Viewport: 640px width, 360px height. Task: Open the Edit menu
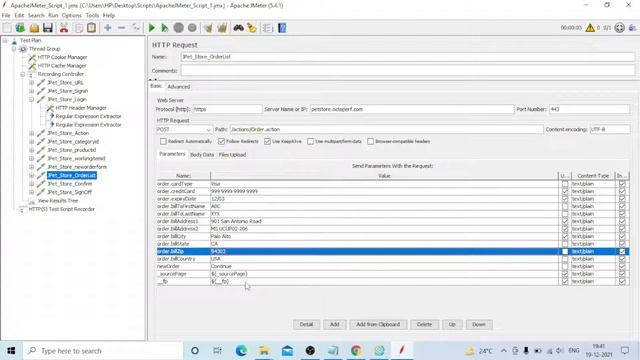[19, 15]
